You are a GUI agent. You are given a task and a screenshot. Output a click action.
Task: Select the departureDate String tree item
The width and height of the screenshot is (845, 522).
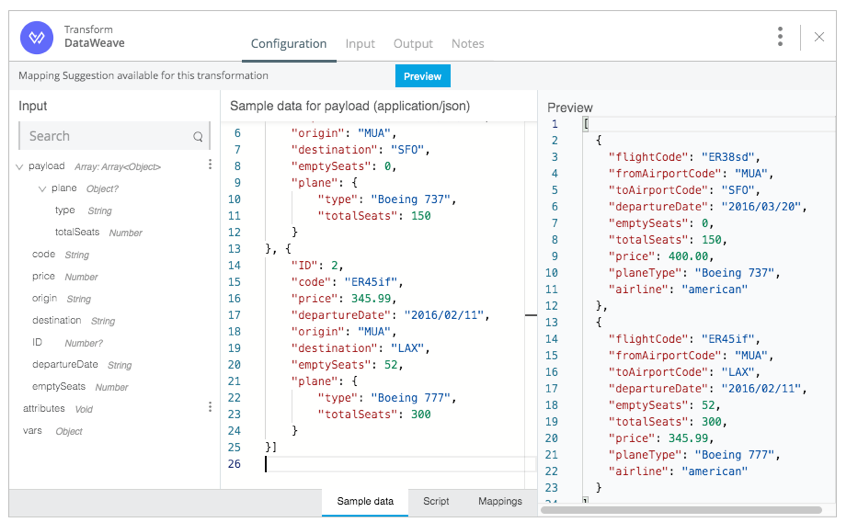click(82, 365)
